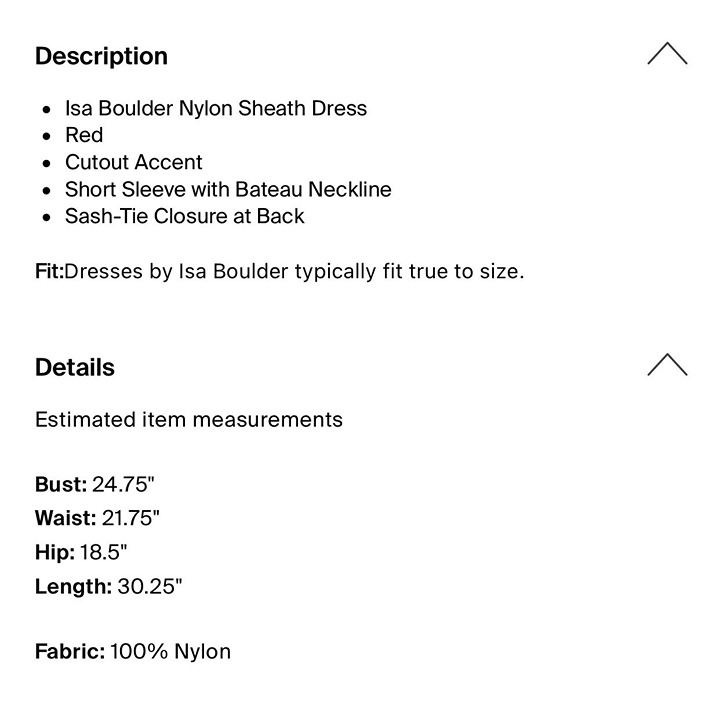
Task: Click the 100% Nylon fabric value
Action: pyautogui.click(x=170, y=652)
